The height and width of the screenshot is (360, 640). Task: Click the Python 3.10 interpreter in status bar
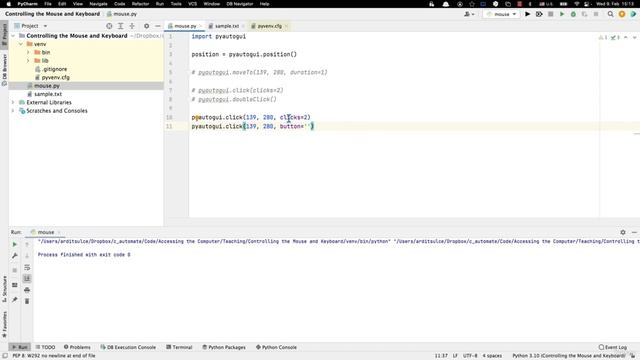pyautogui.click(x=568, y=356)
